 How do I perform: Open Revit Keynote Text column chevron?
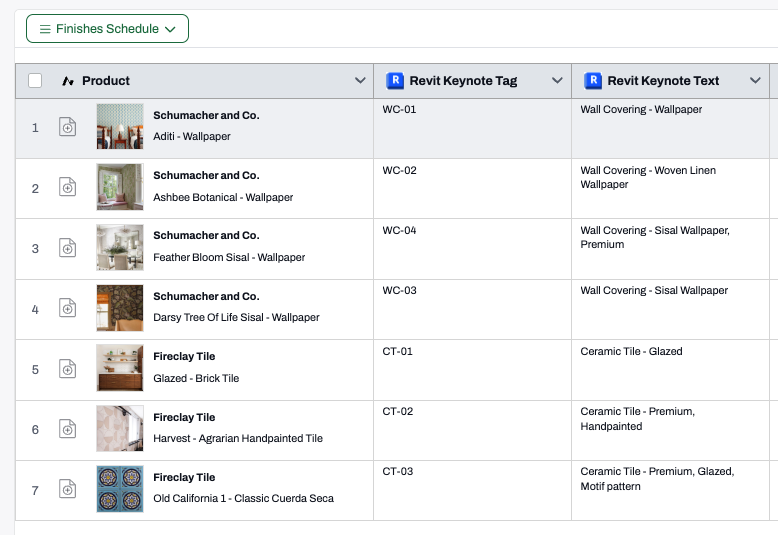[x=755, y=80]
